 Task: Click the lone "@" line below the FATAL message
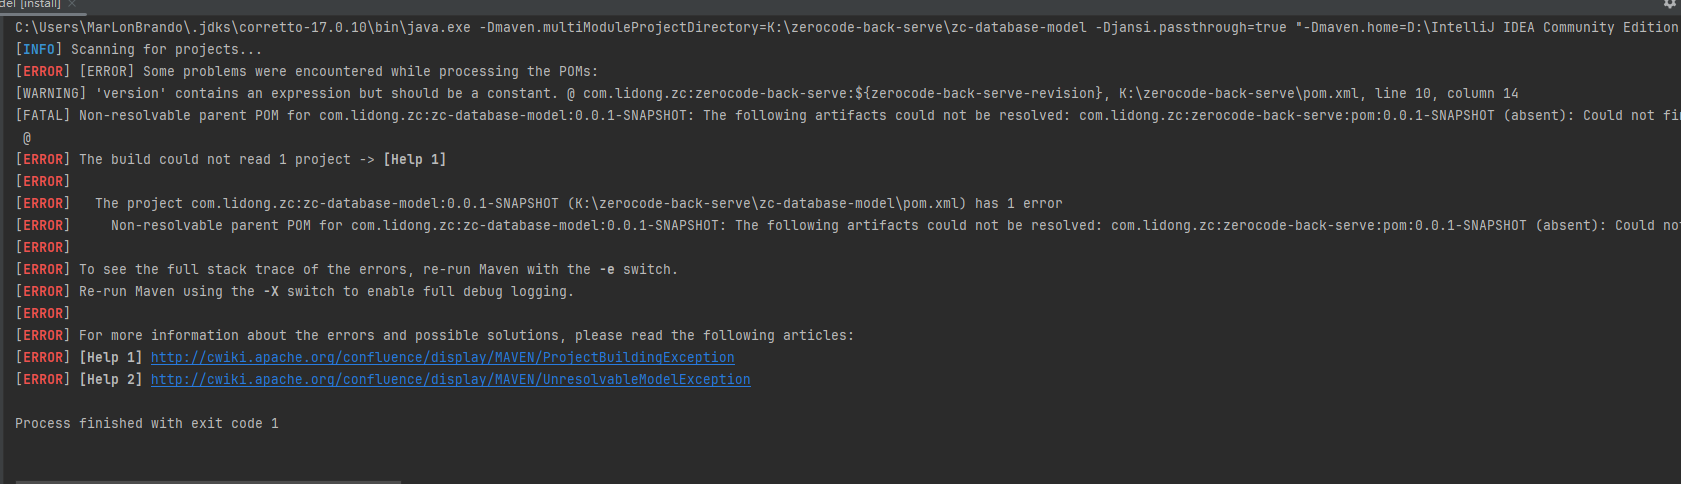27,138
